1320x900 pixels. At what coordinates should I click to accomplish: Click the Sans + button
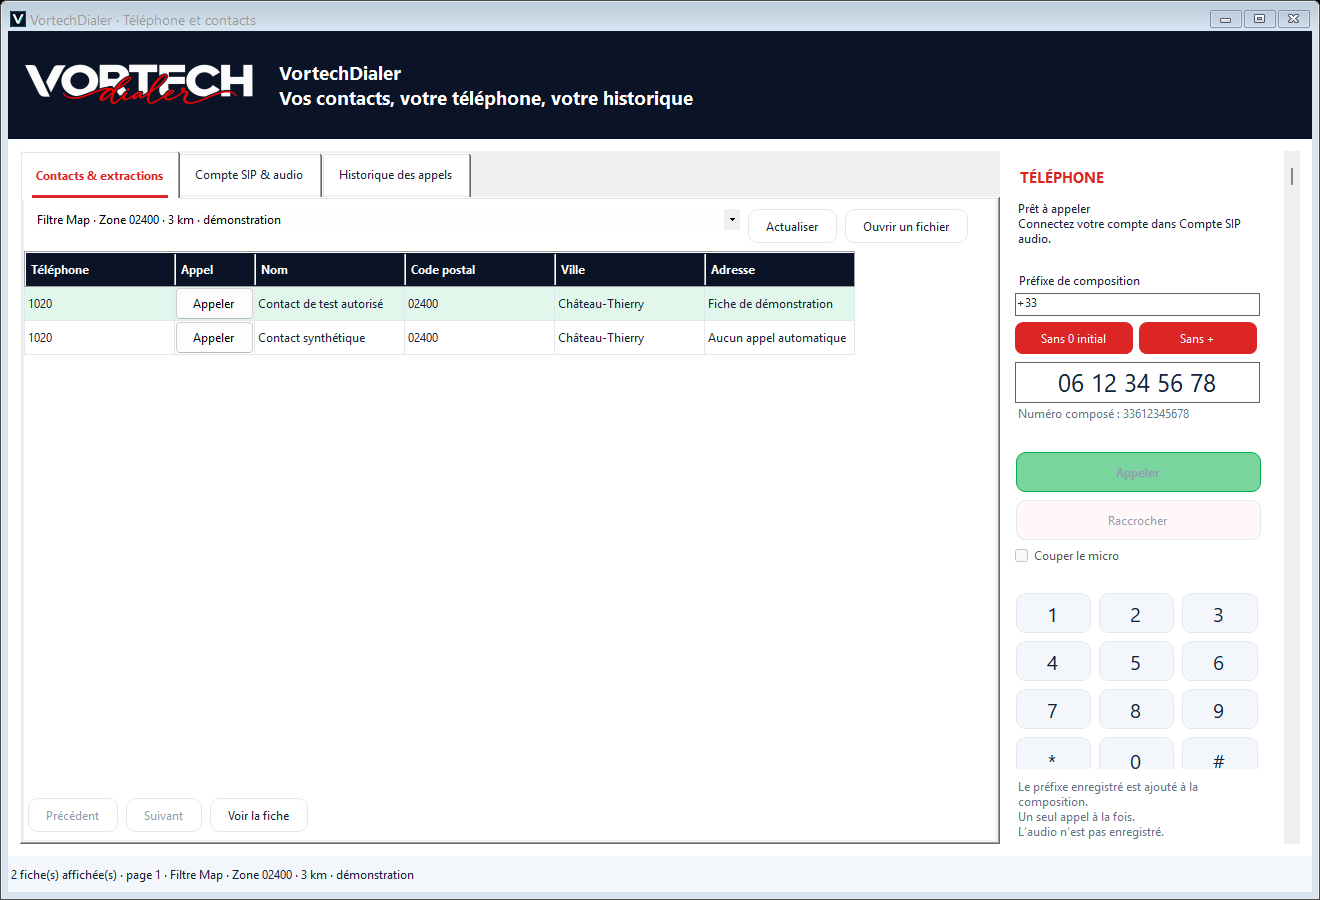[x=1197, y=339]
